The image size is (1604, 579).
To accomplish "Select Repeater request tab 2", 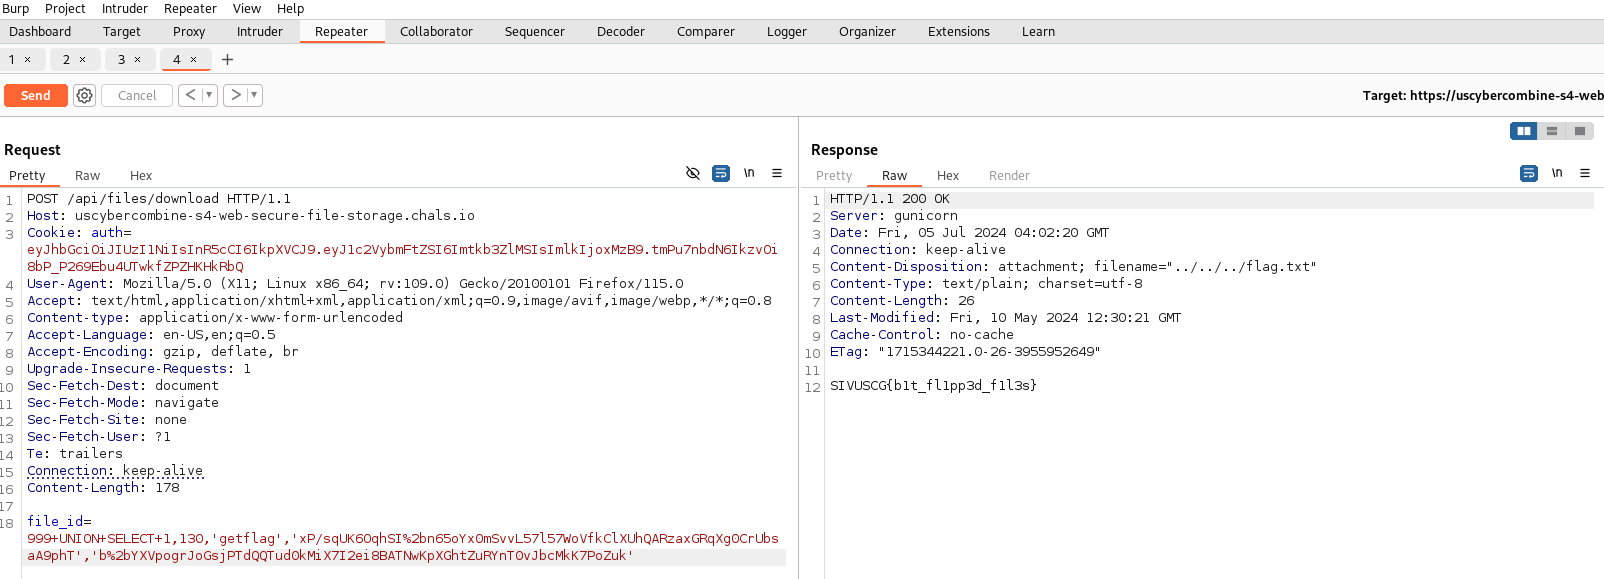I will click(x=67, y=60).
